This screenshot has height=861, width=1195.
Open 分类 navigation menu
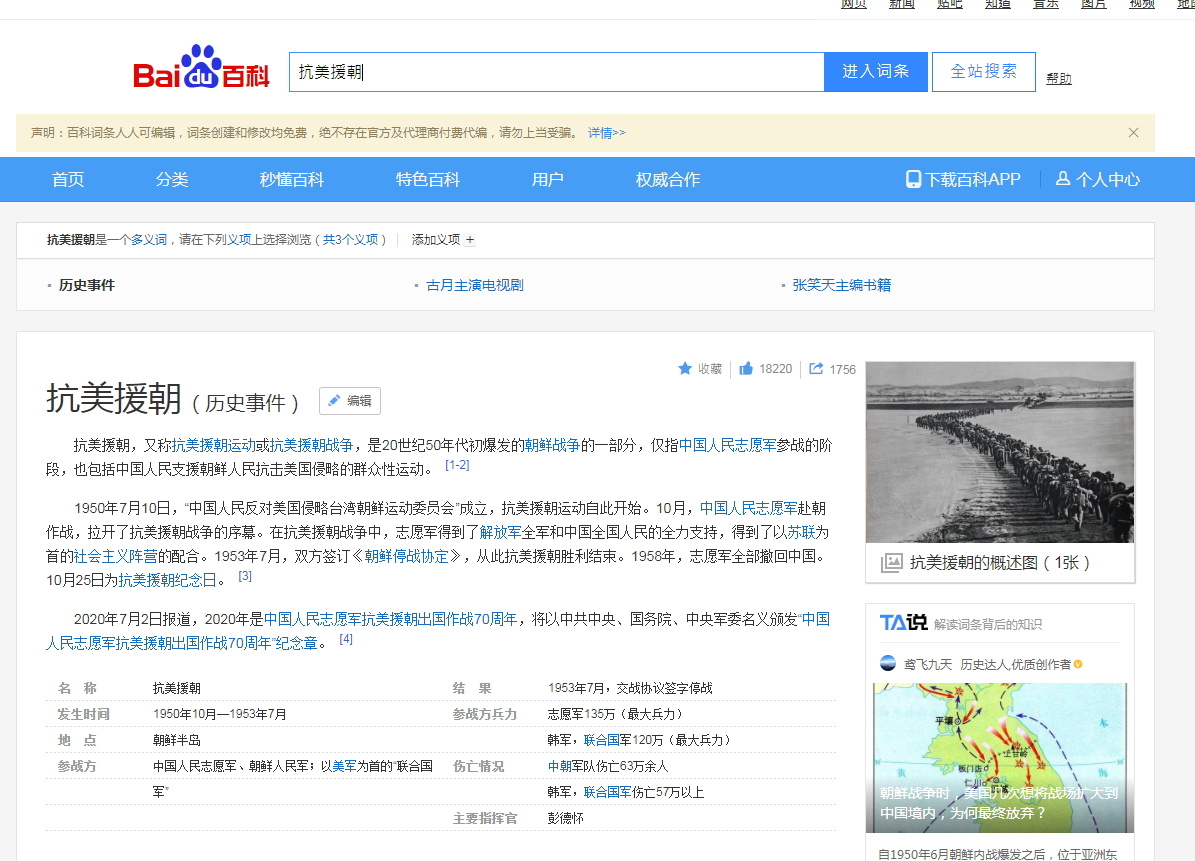[x=171, y=180]
